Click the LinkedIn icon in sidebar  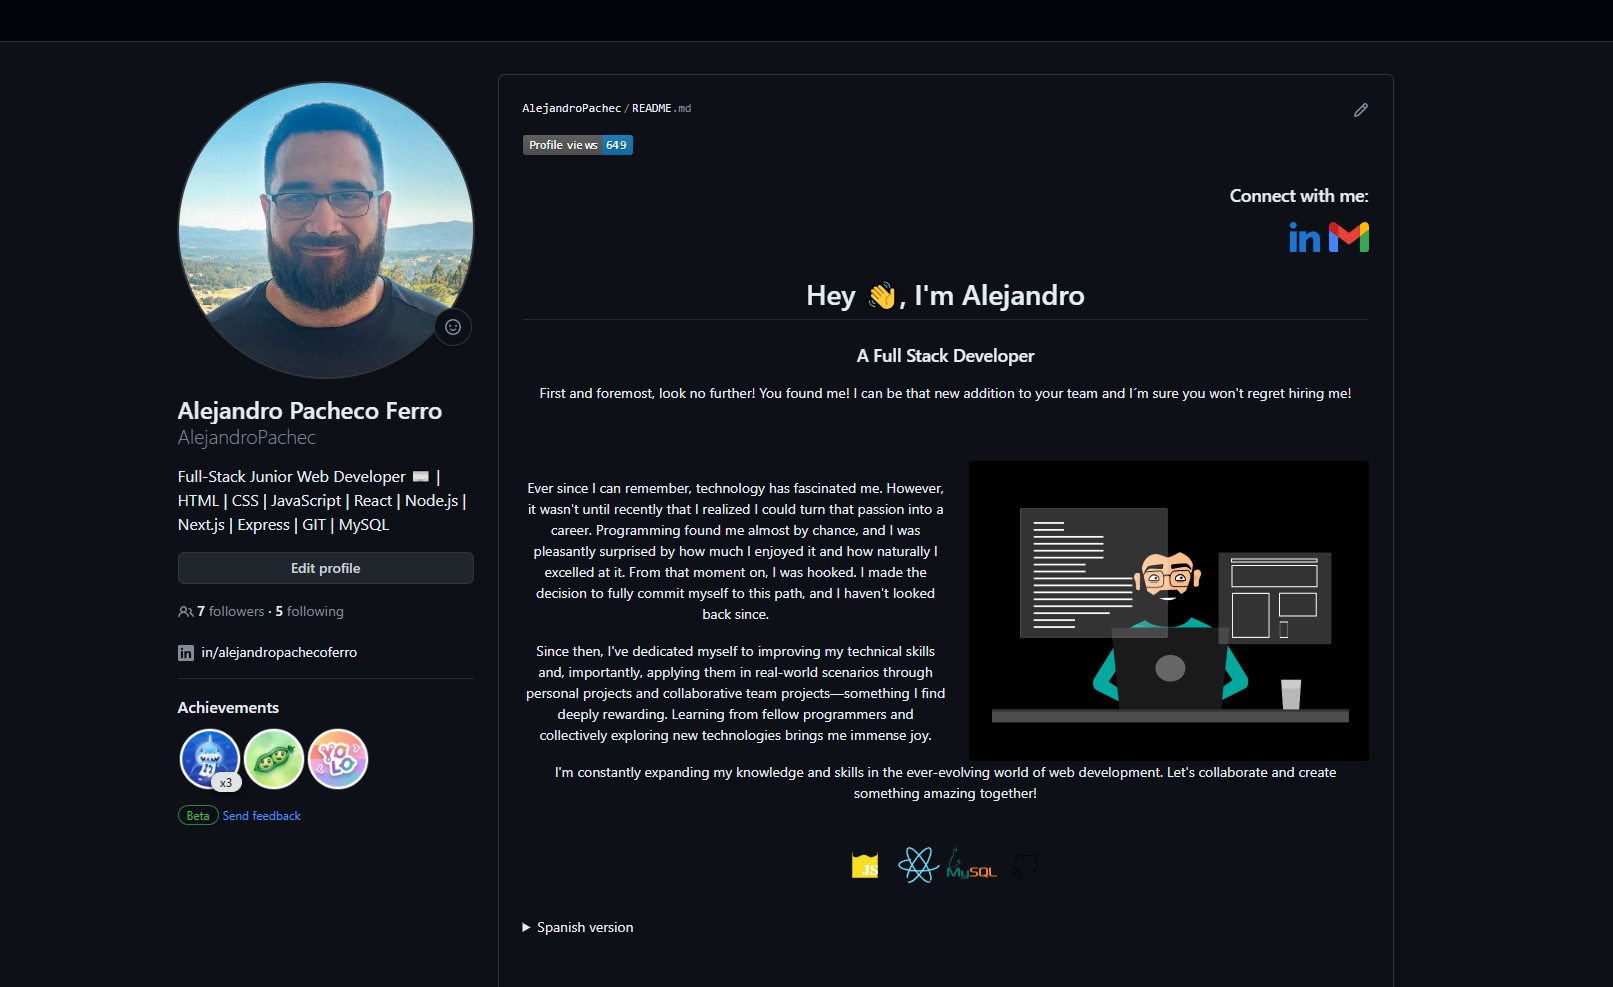(x=186, y=653)
